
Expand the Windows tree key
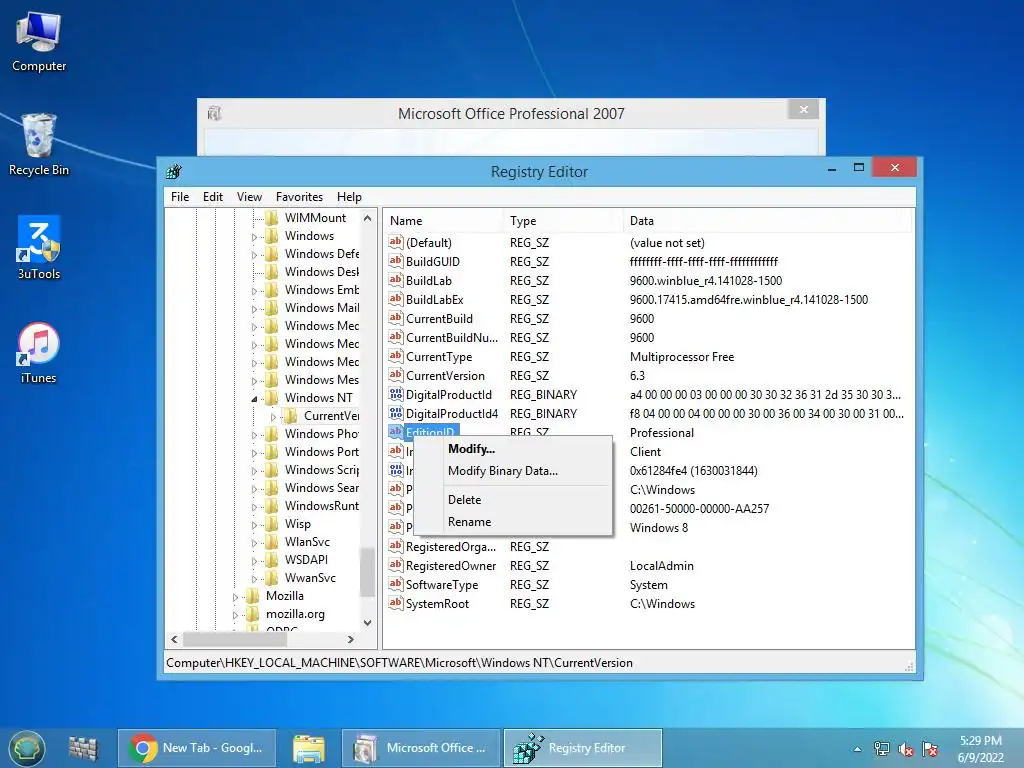(x=255, y=237)
